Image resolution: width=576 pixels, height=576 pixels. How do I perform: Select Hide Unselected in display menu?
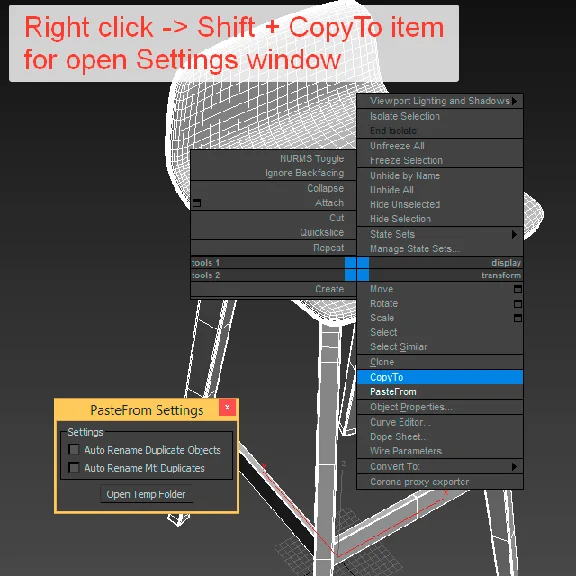click(x=440, y=204)
